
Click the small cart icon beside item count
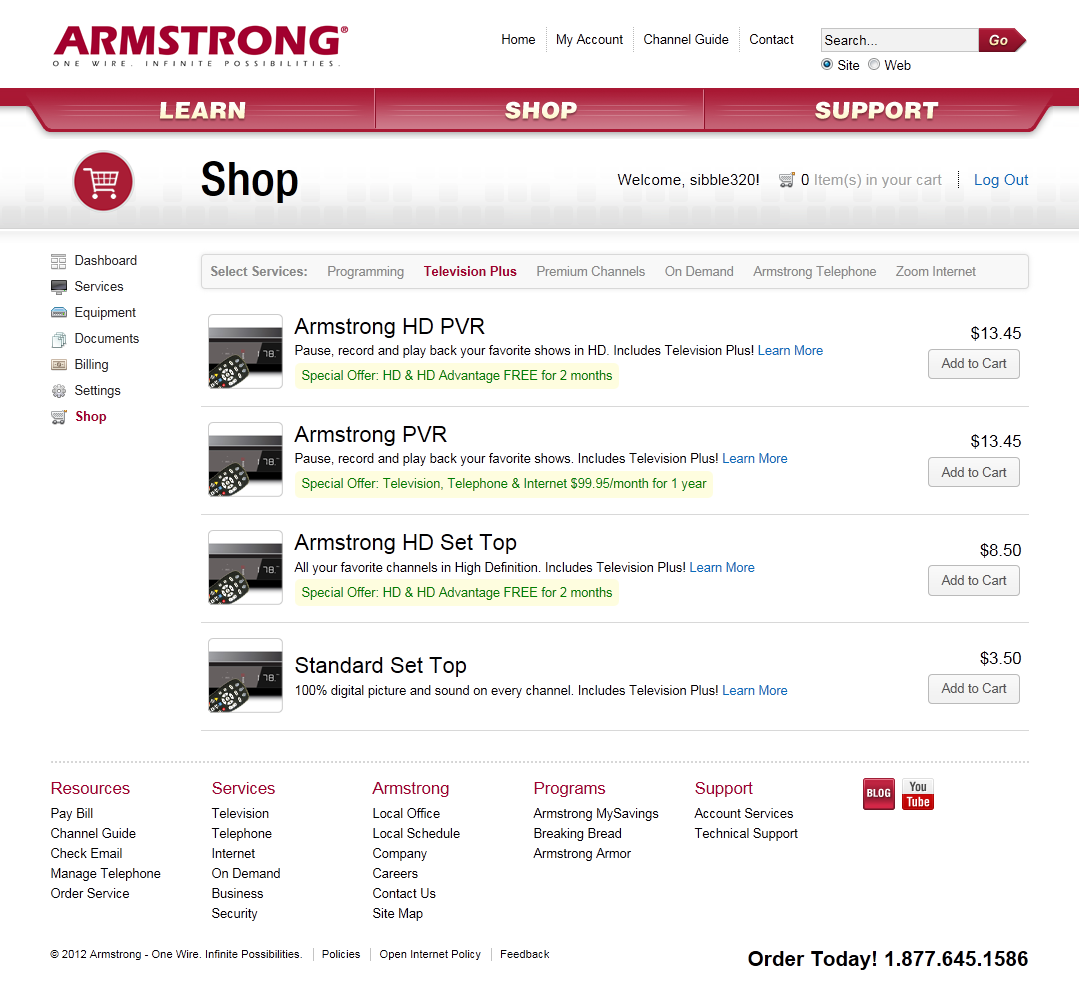(787, 180)
